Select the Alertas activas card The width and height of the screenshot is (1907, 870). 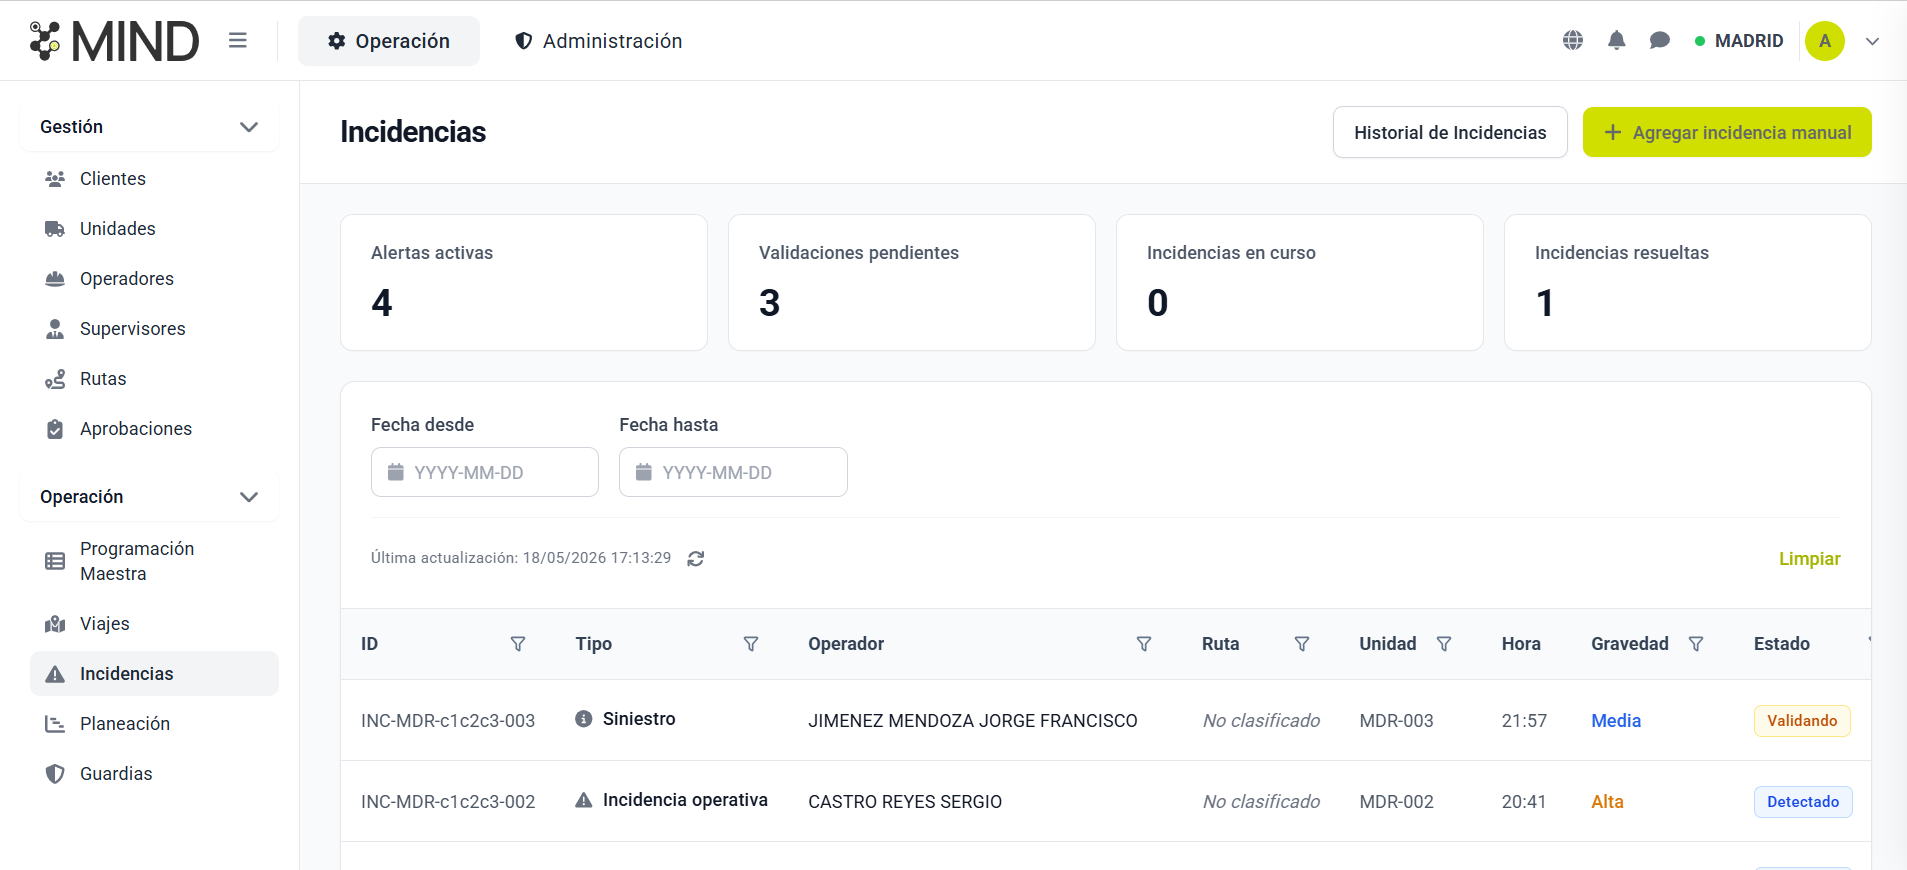(x=524, y=283)
